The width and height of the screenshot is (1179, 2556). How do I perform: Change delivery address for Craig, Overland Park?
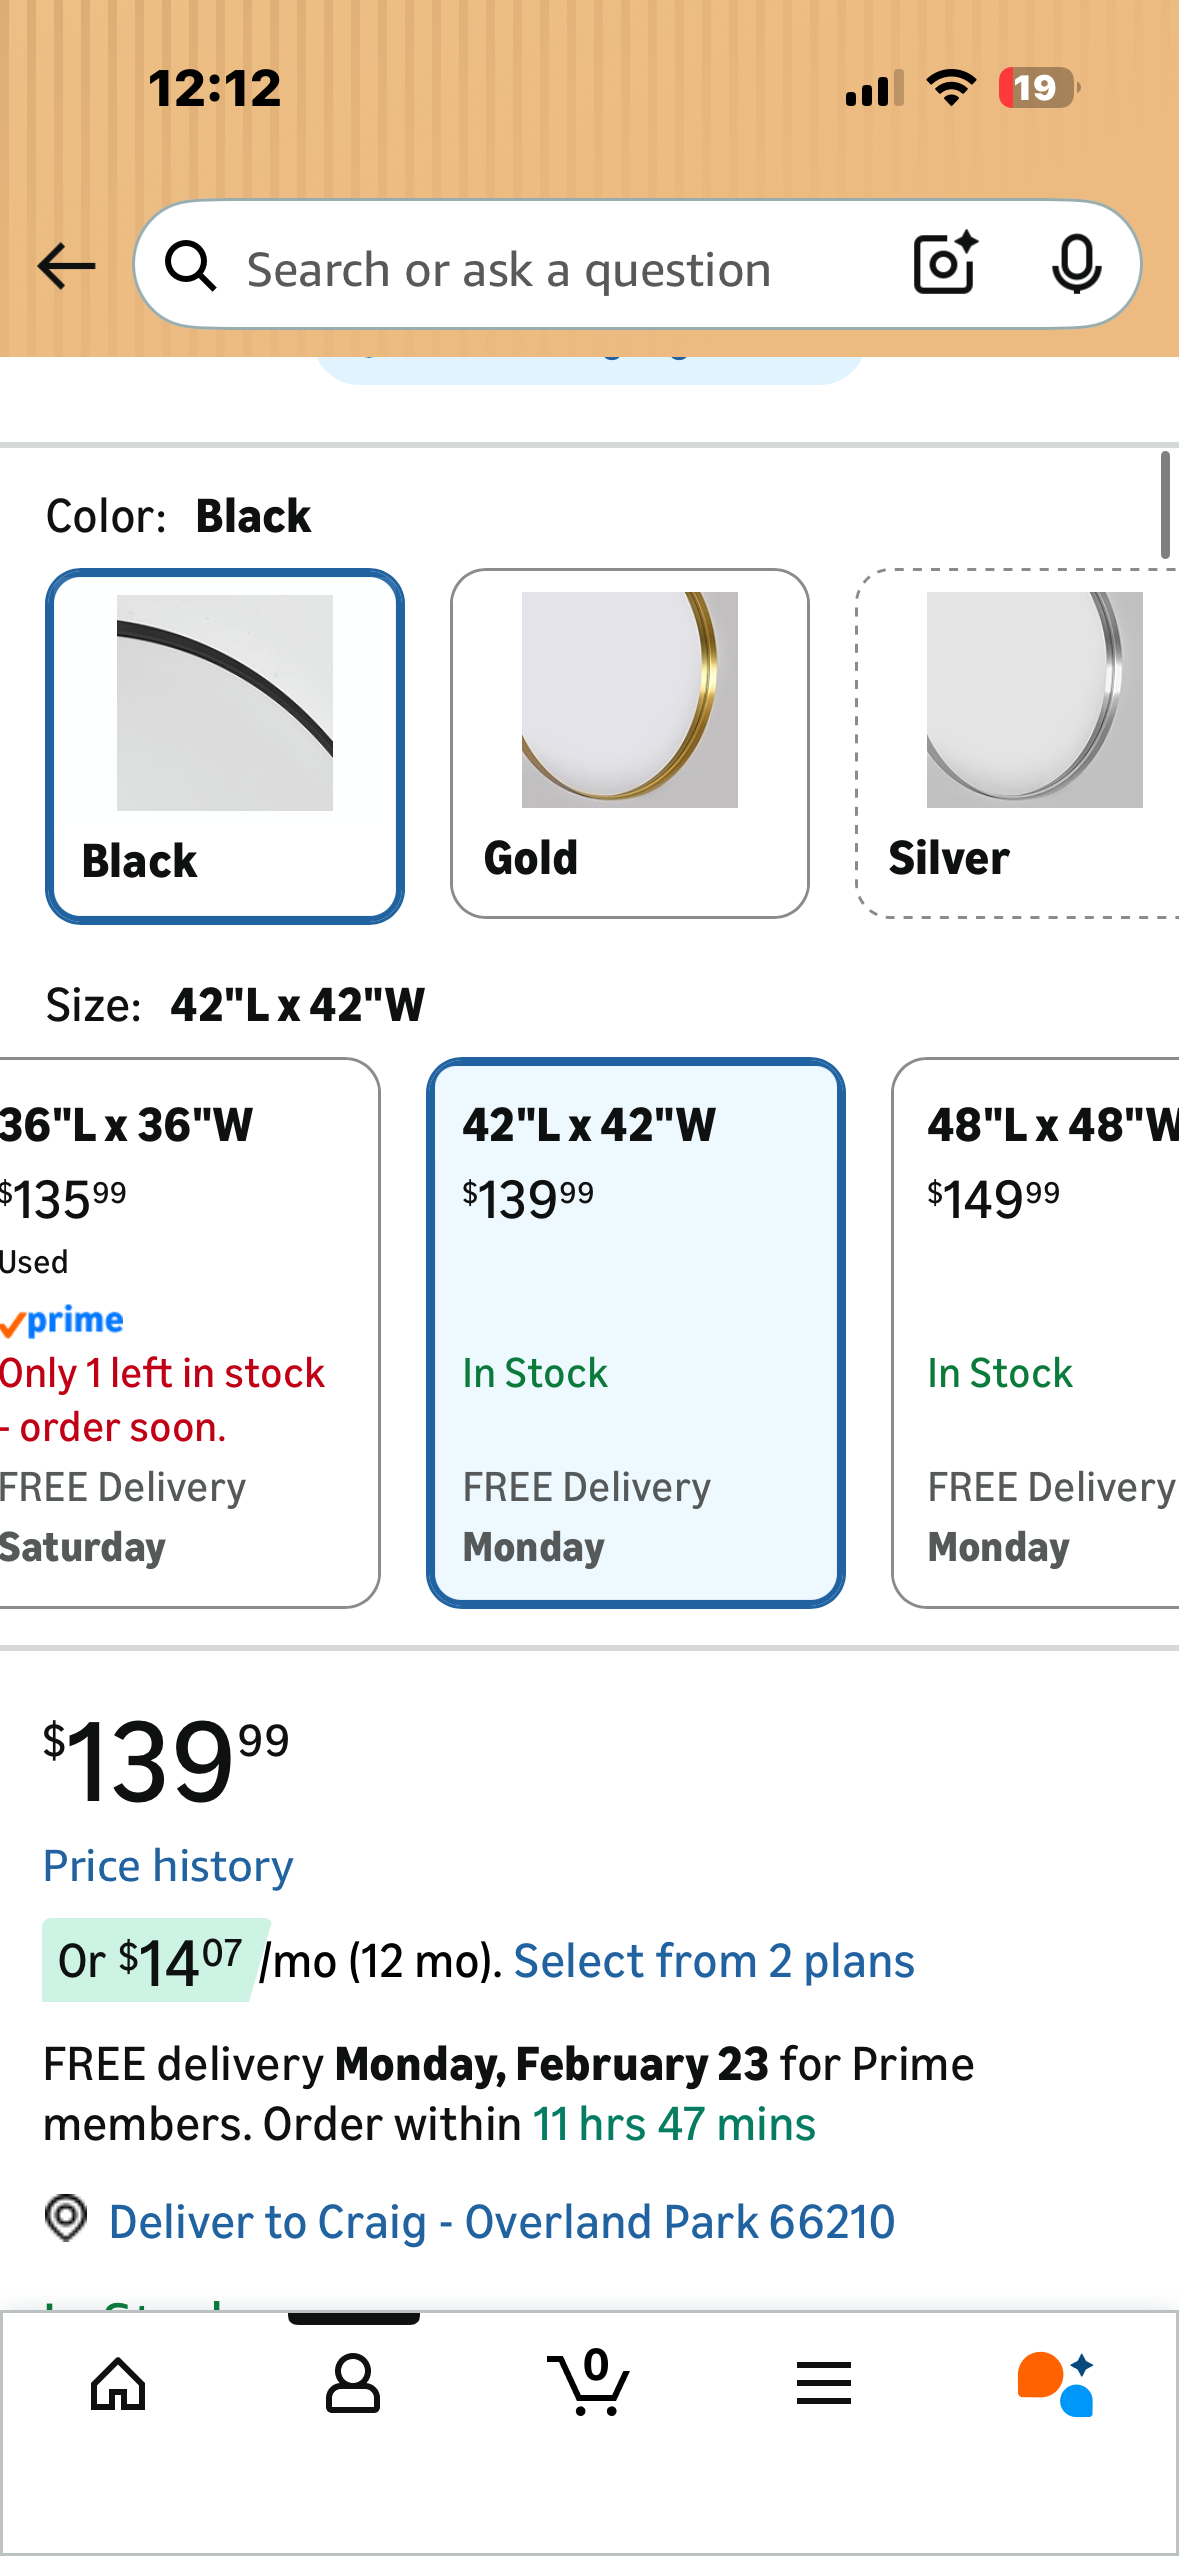(x=501, y=2221)
